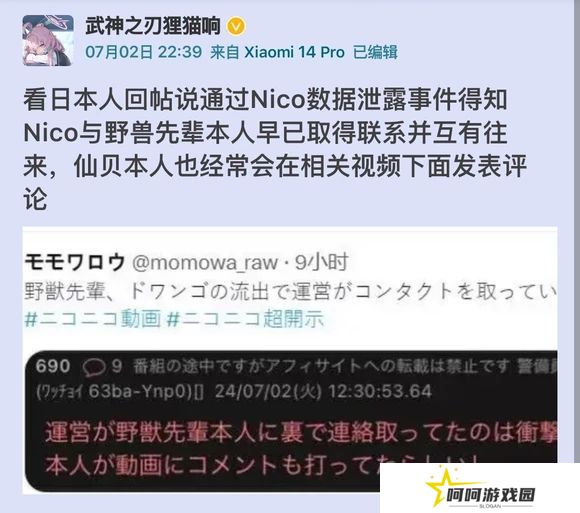The height and width of the screenshot is (513, 580).
Task: Click the 已编辑 edited label
Action: coord(375,52)
